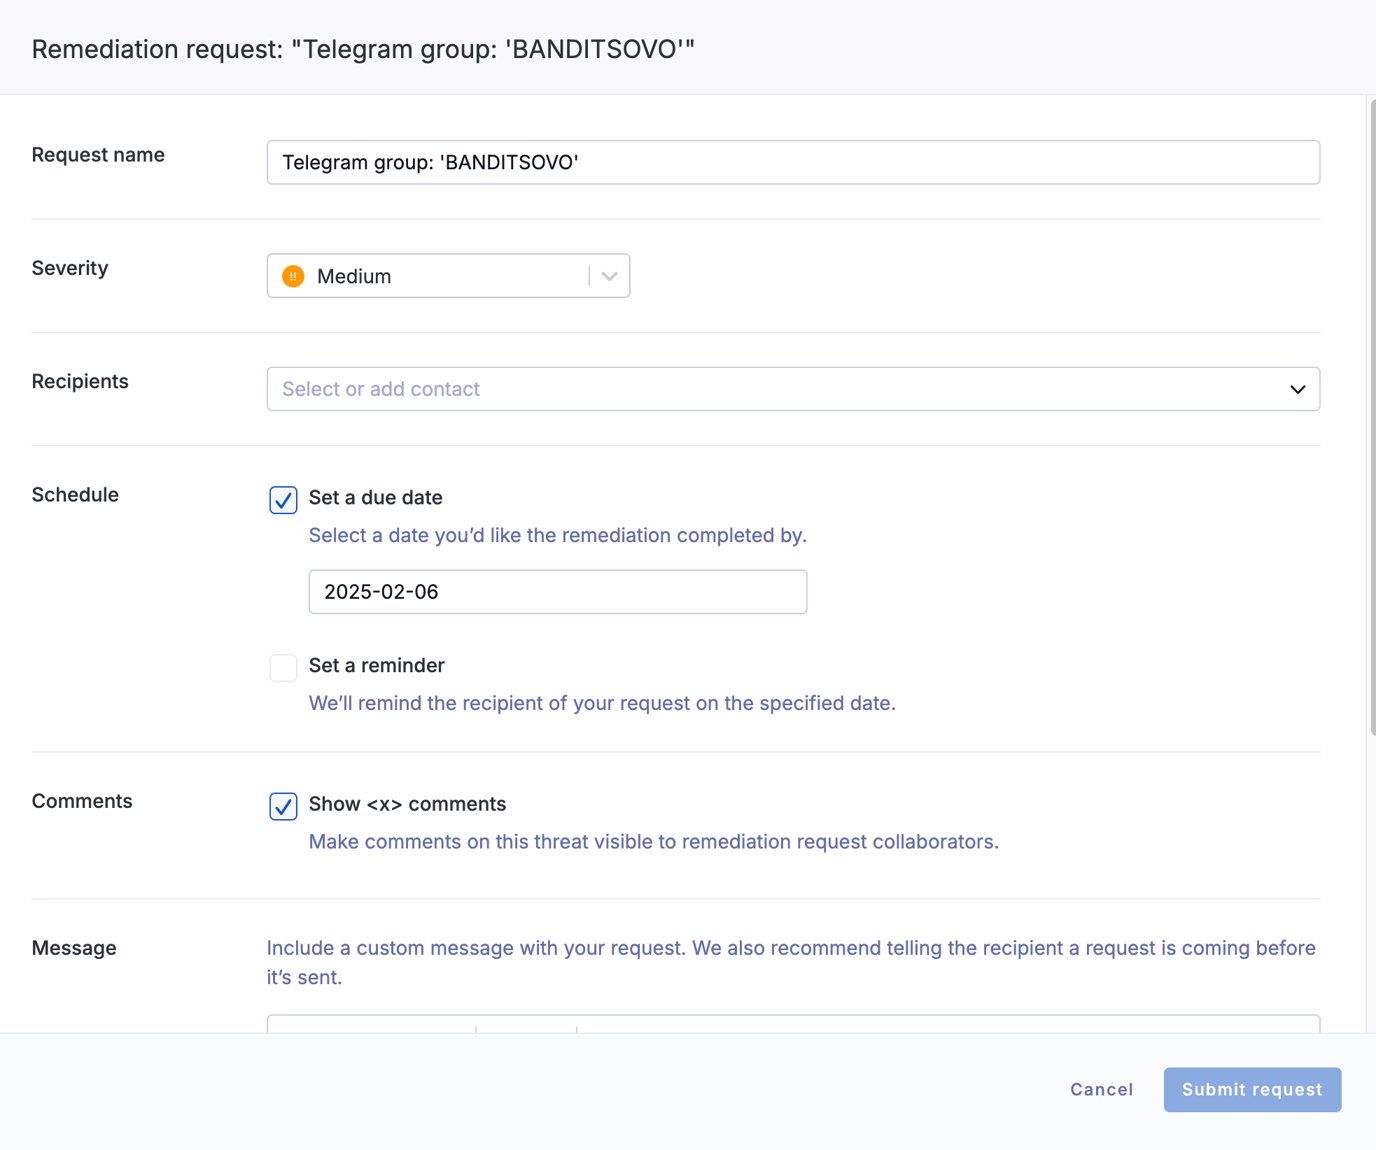1376x1150 pixels.
Task: Click the due date field showing 2025-02-06
Action: (557, 591)
